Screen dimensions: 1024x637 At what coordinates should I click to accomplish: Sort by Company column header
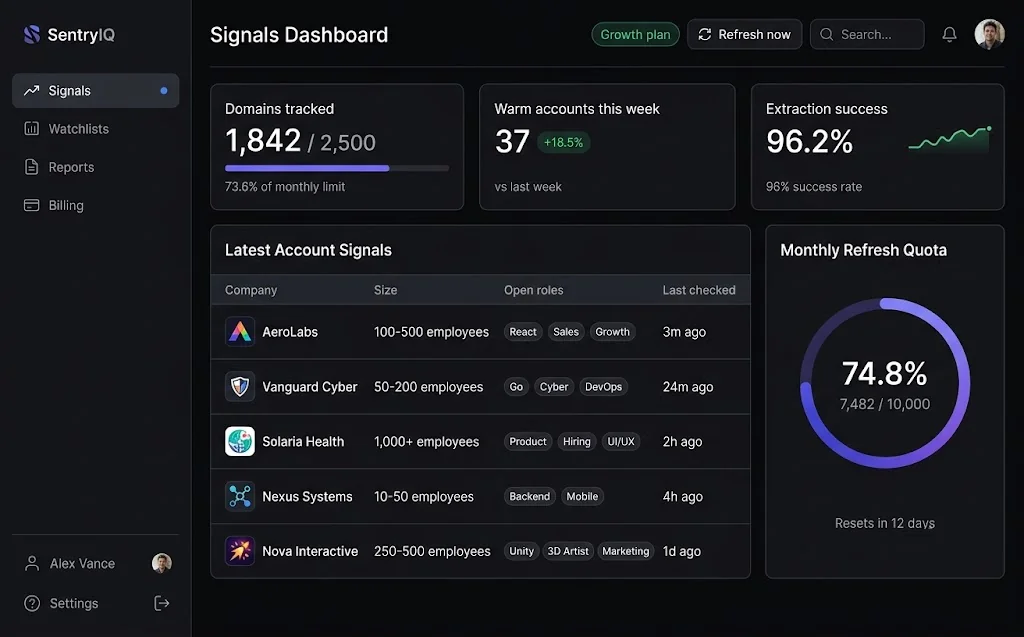pyautogui.click(x=251, y=290)
